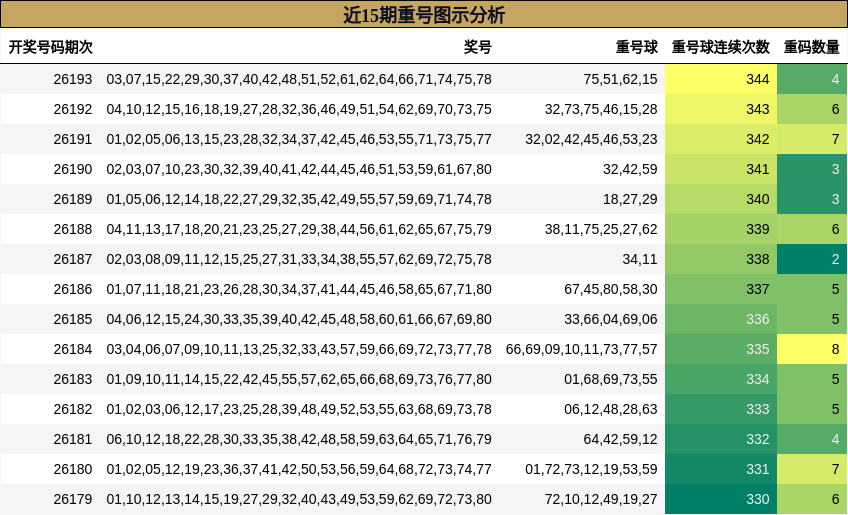848x515 pixels.
Task: Click period number 26191
Action: click(x=73, y=139)
